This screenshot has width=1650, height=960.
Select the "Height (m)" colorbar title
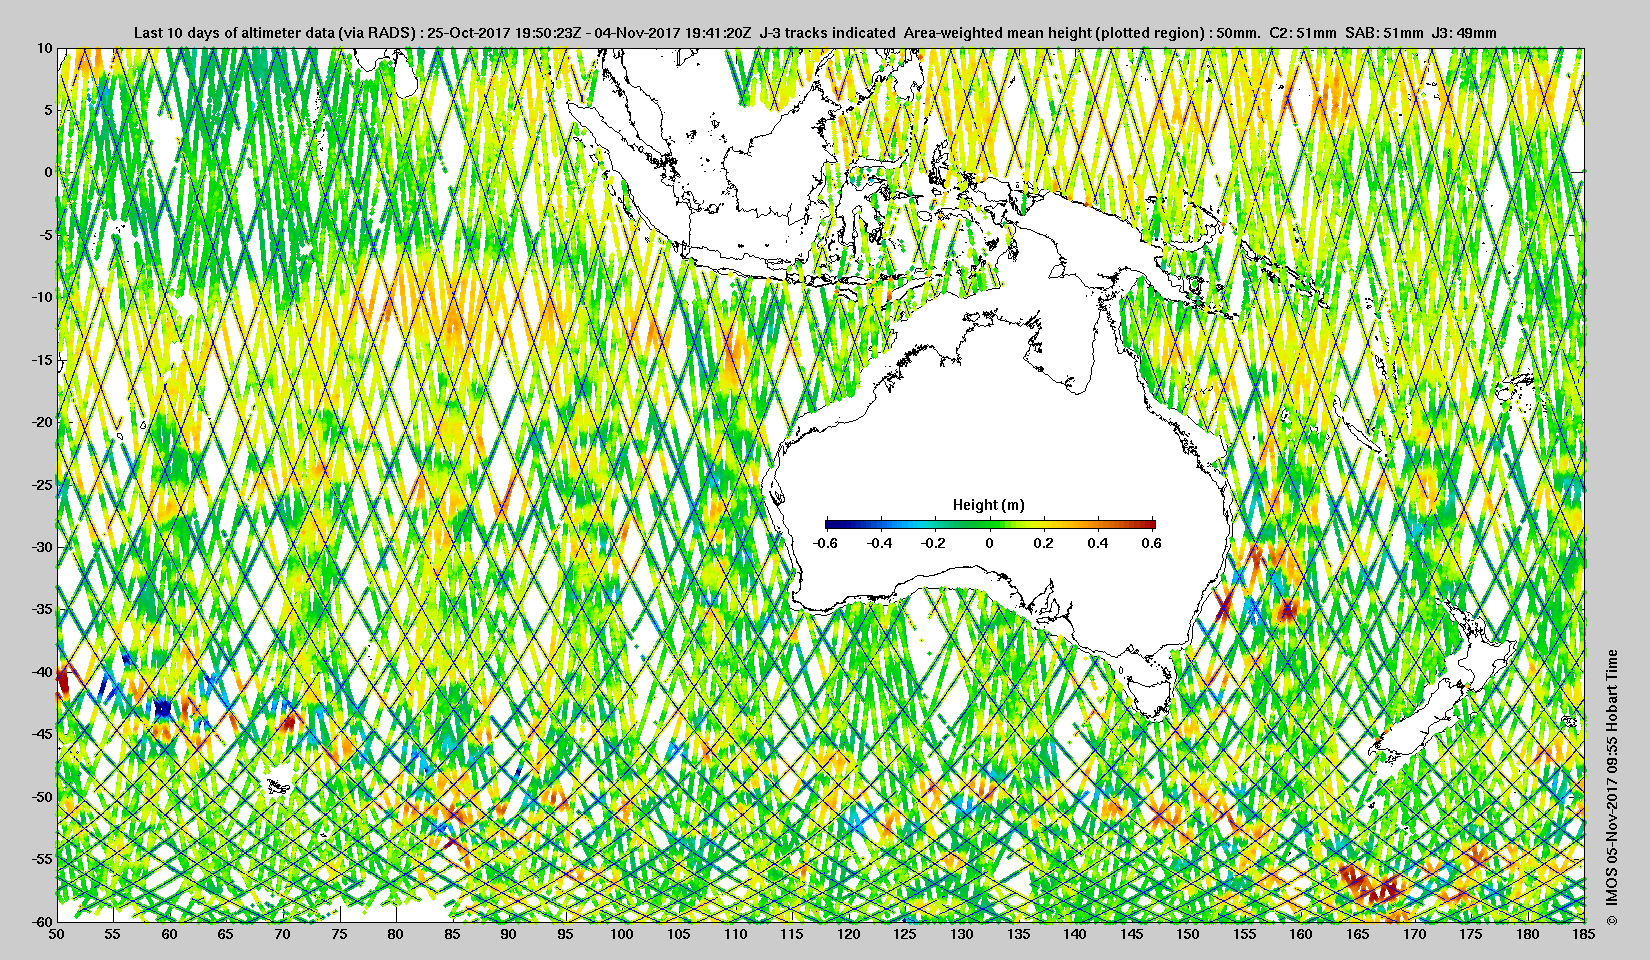[988, 505]
